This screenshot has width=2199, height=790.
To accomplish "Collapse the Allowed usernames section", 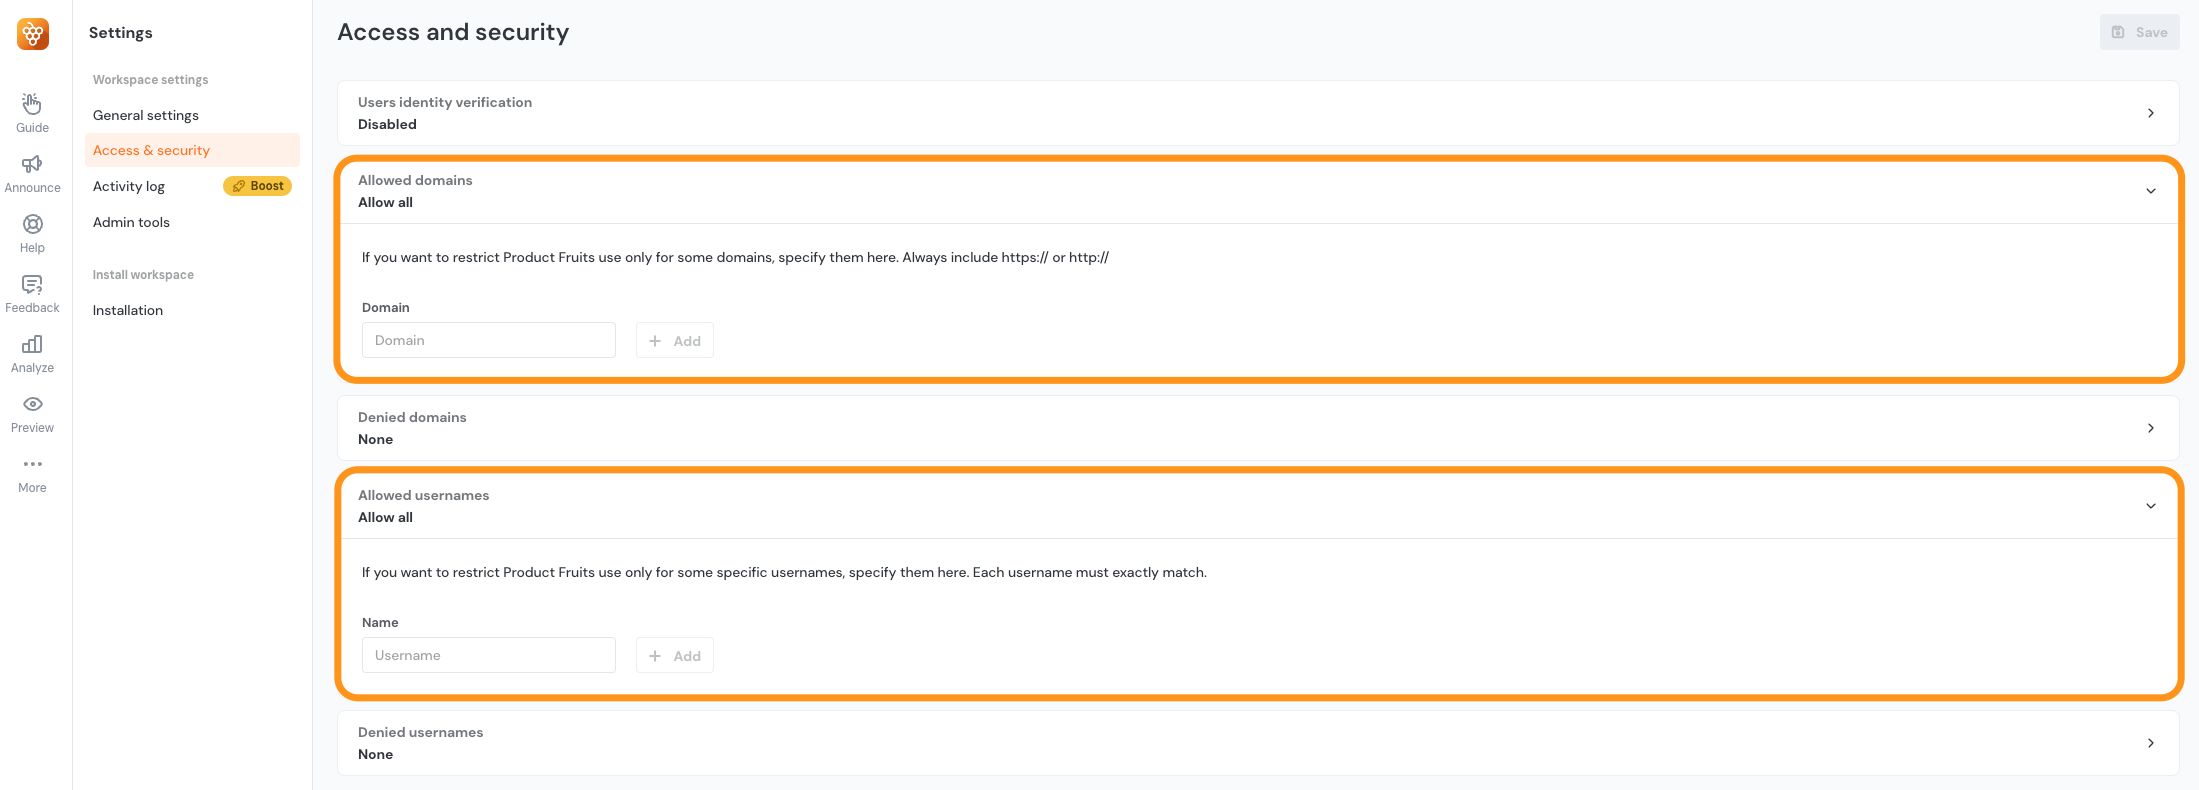I will point(2150,506).
